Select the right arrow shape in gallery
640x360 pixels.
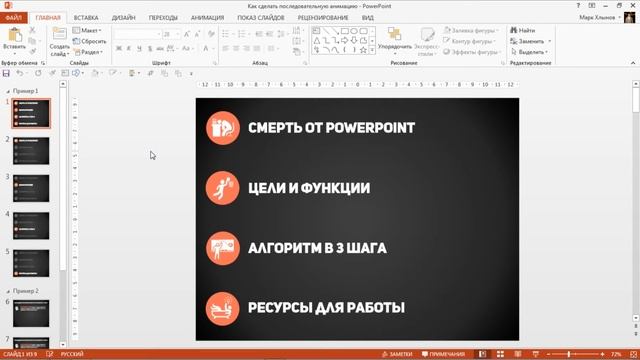(344, 40)
